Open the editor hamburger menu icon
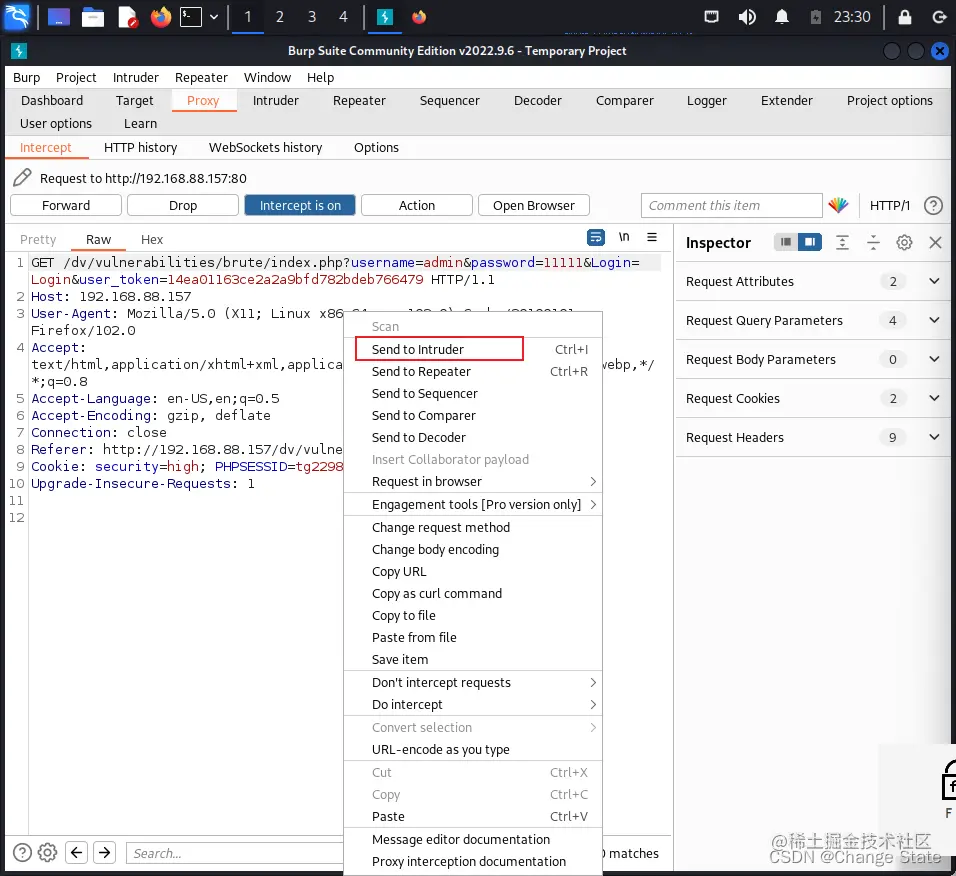This screenshot has width=956, height=876. (652, 237)
